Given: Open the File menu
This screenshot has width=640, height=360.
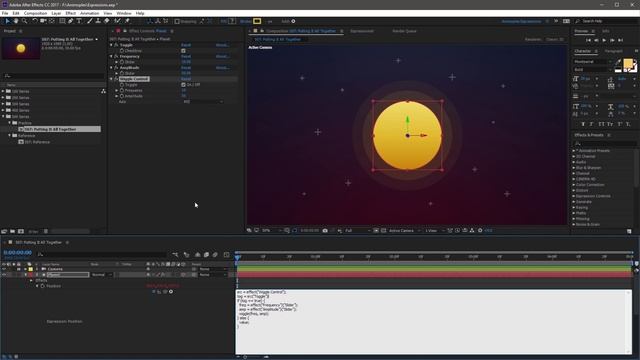Looking at the screenshot, I should point(5,13).
